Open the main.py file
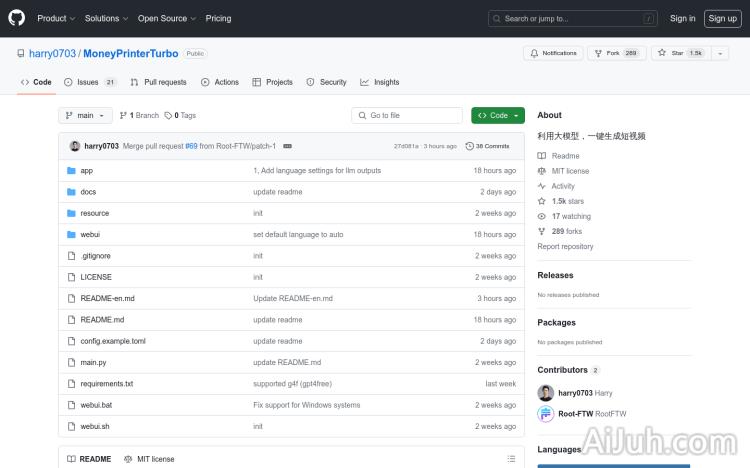750x468 pixels. coord(93,362)
